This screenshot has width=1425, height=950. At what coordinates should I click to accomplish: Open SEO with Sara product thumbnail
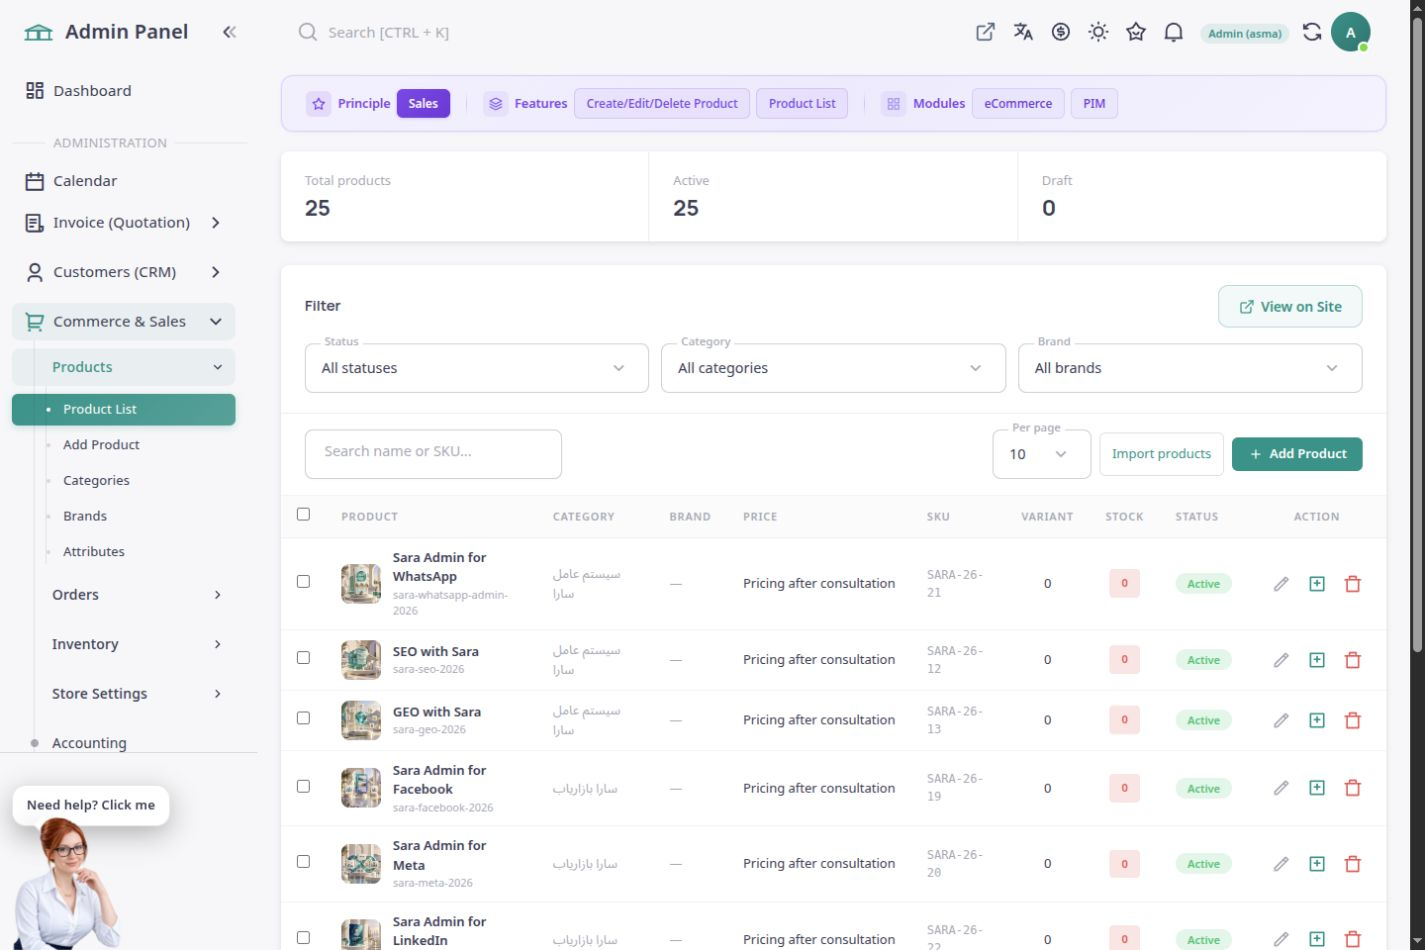tap(361, 660)
